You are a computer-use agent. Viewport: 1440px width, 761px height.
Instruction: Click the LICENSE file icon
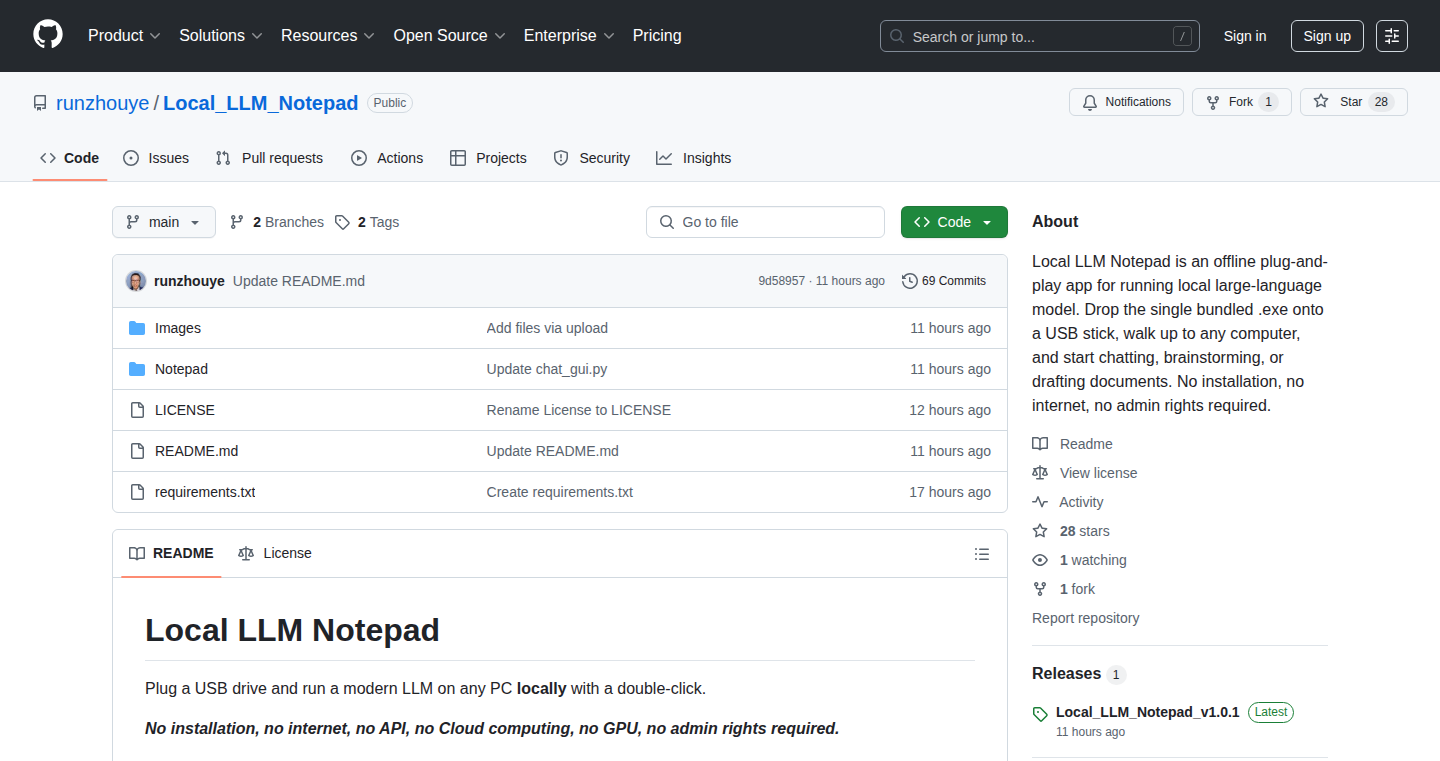coord(137,410)
